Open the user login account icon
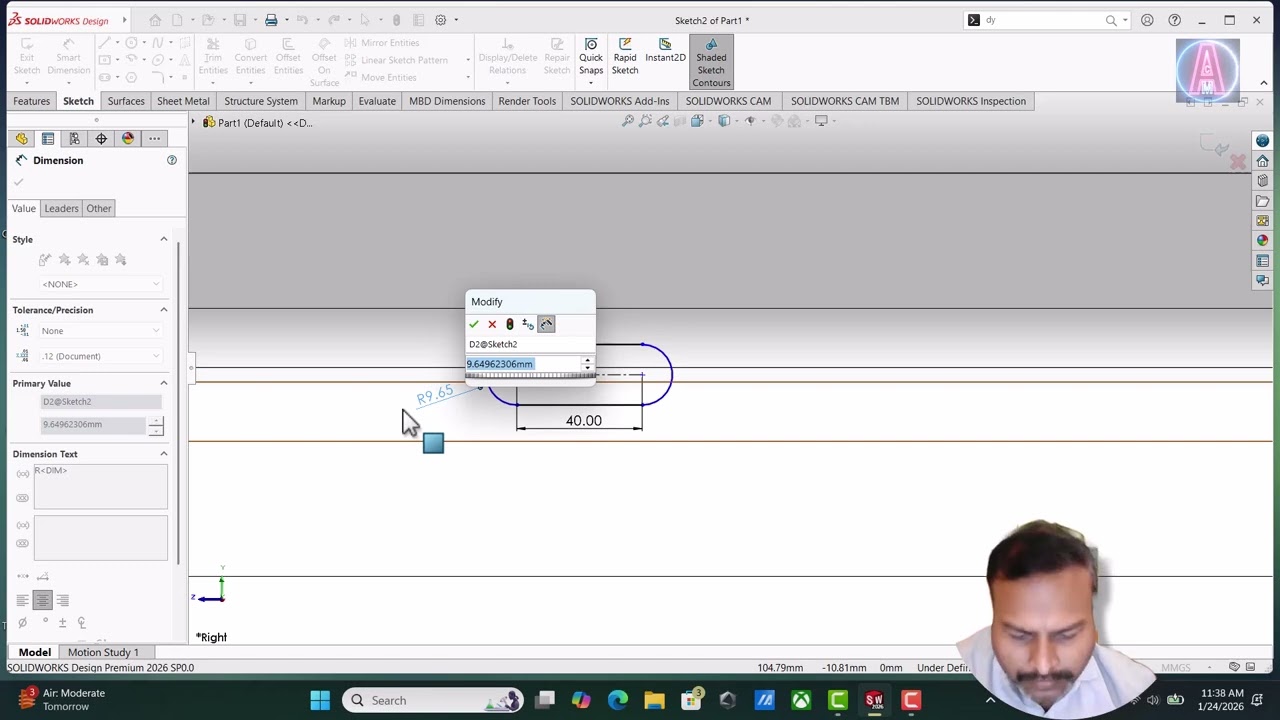Screen dimensions: 1280x720 (x=1147, y=20)
